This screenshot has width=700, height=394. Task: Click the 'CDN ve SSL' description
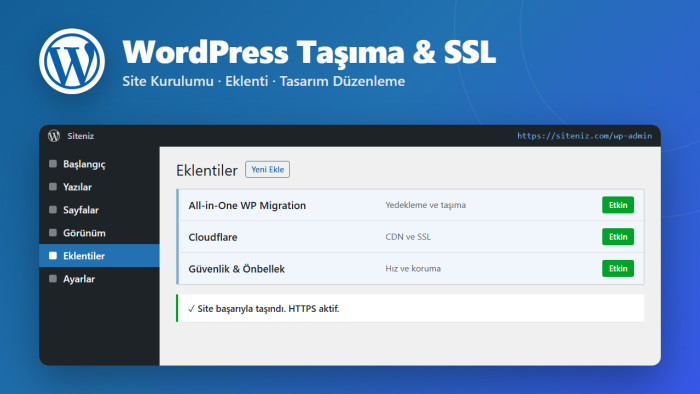tap(408, 236)
